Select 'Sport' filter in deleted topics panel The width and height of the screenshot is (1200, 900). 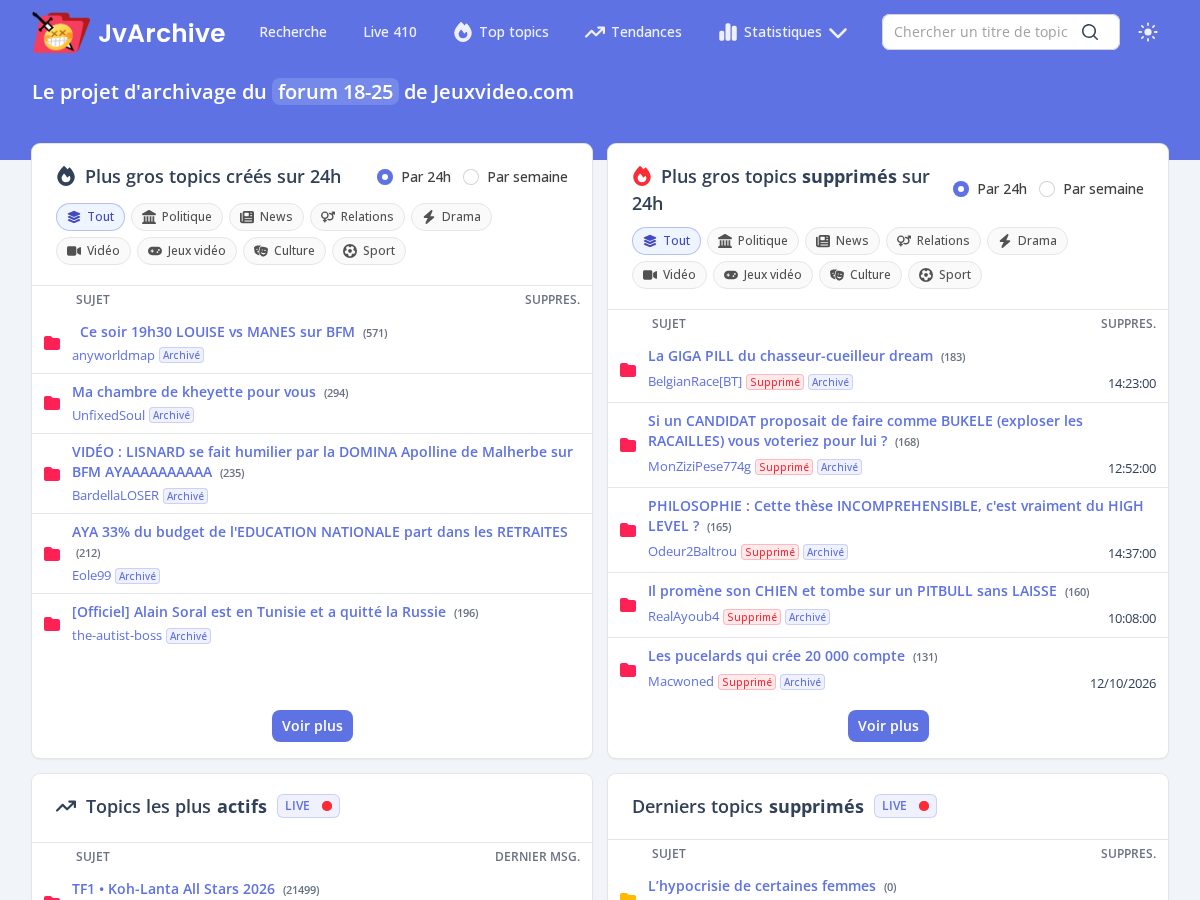[x=945, y=275]
